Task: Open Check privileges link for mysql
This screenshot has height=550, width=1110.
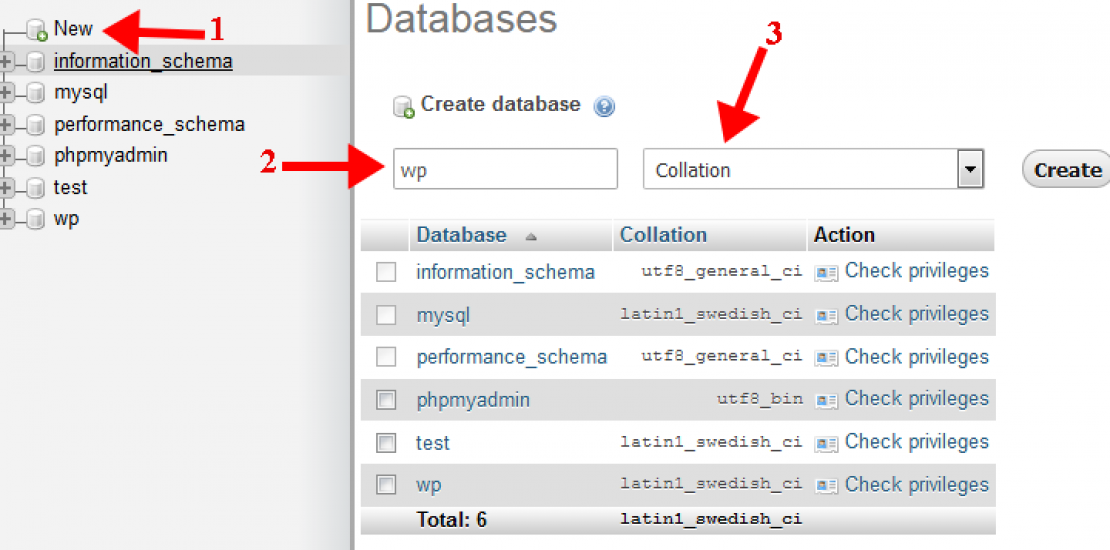Action: point(915,314)
